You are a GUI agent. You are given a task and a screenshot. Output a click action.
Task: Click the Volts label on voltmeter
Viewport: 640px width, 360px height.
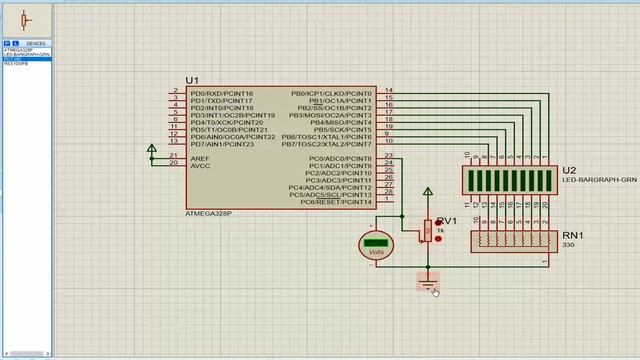376,252
